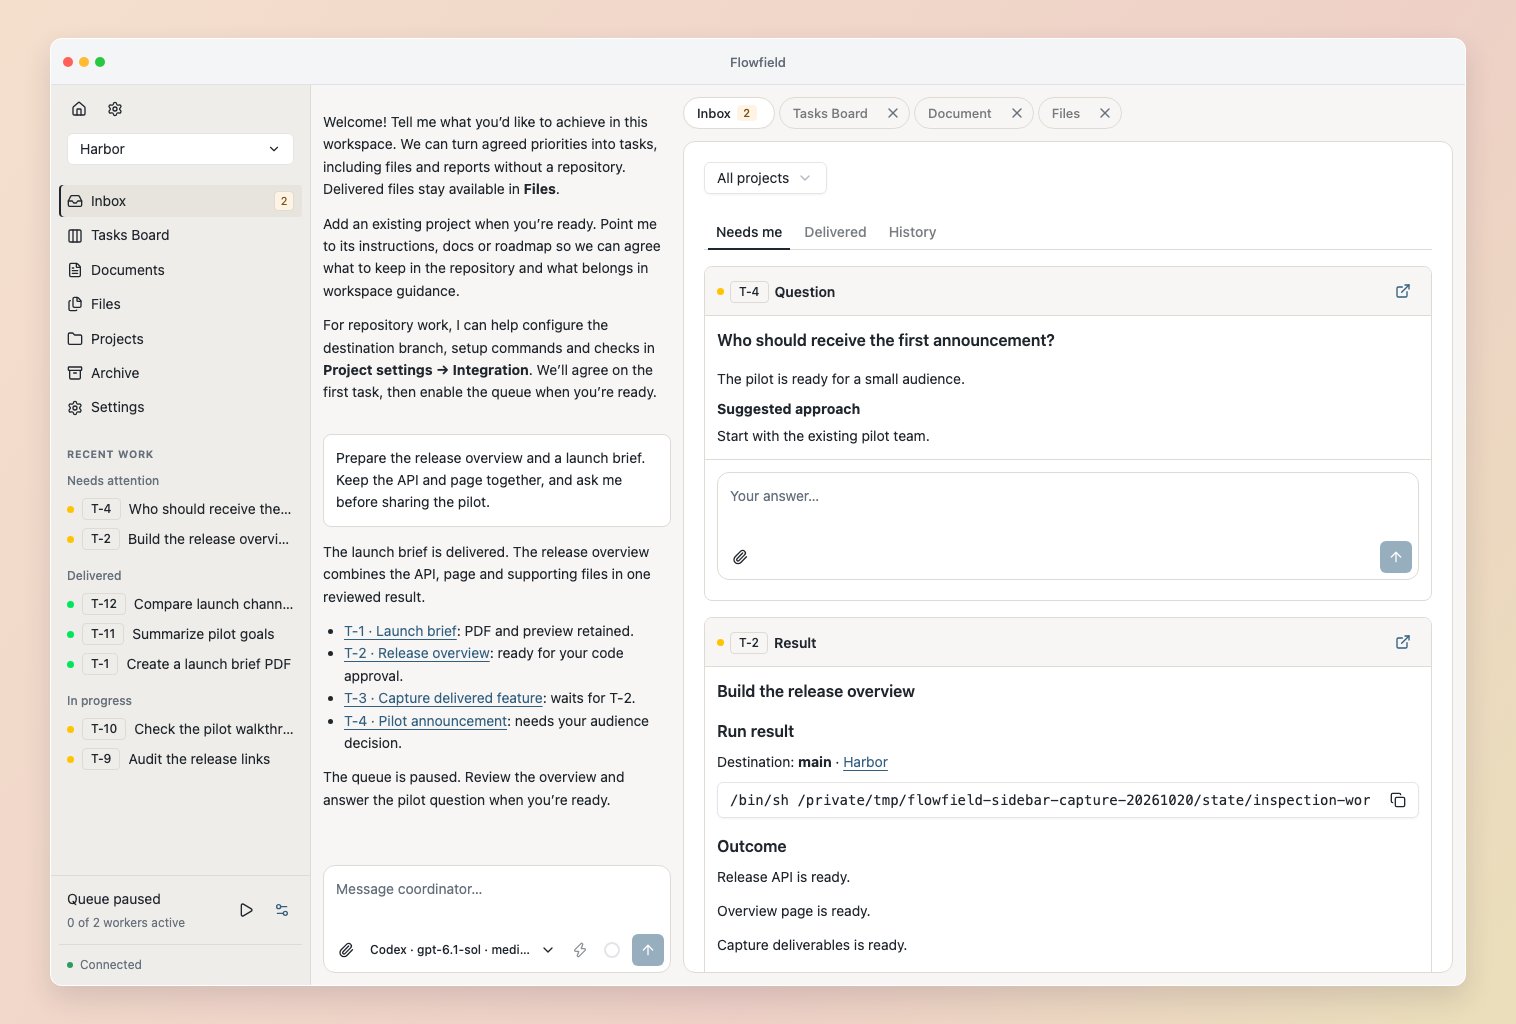Close the Document tab
Screen dimensions: 1516x1024
1017,113
